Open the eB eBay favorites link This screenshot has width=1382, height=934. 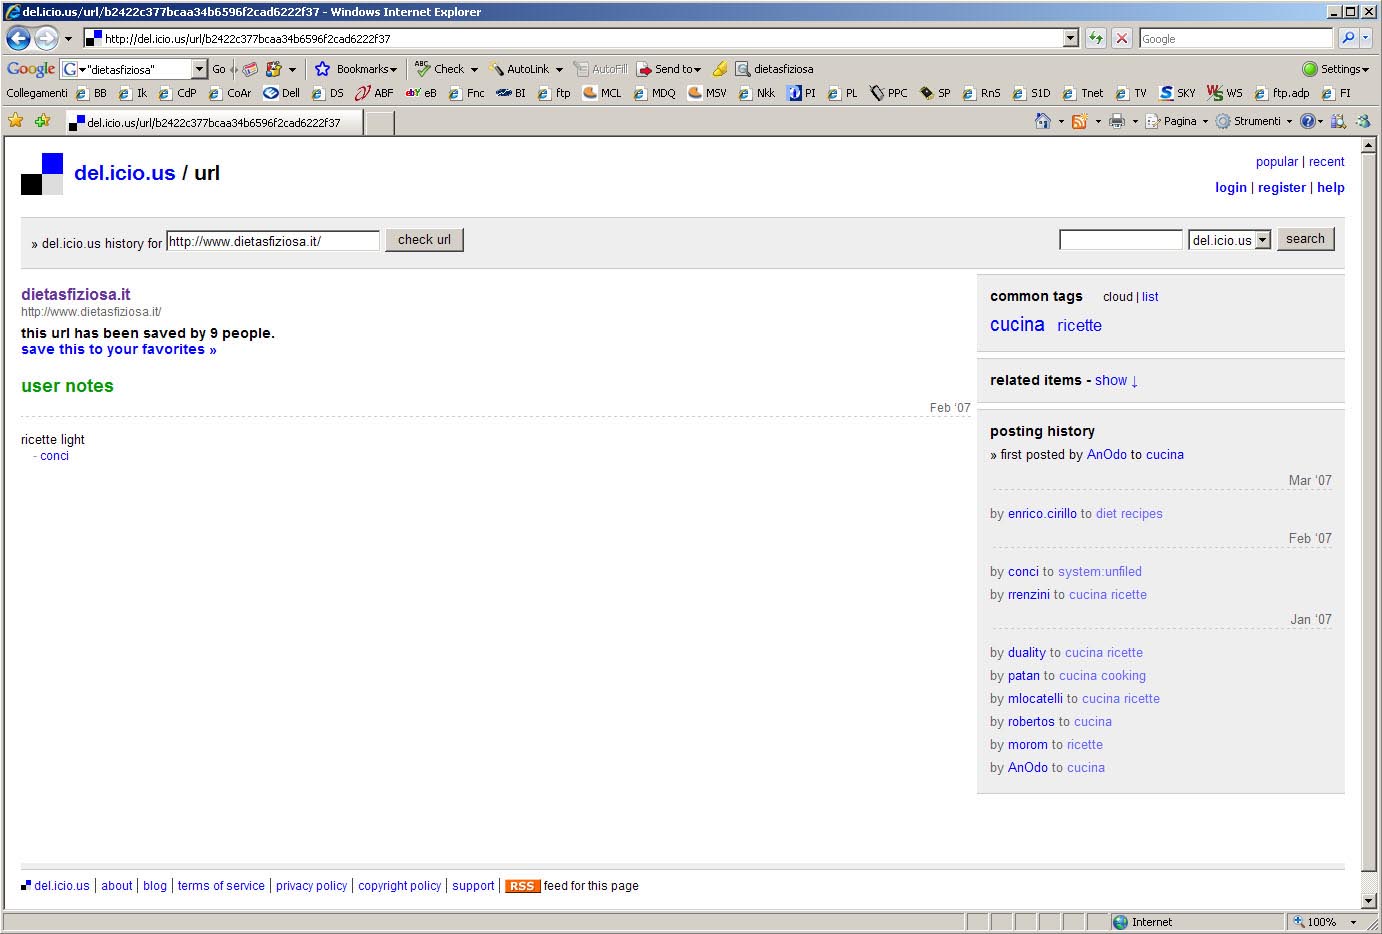point(421,93)
